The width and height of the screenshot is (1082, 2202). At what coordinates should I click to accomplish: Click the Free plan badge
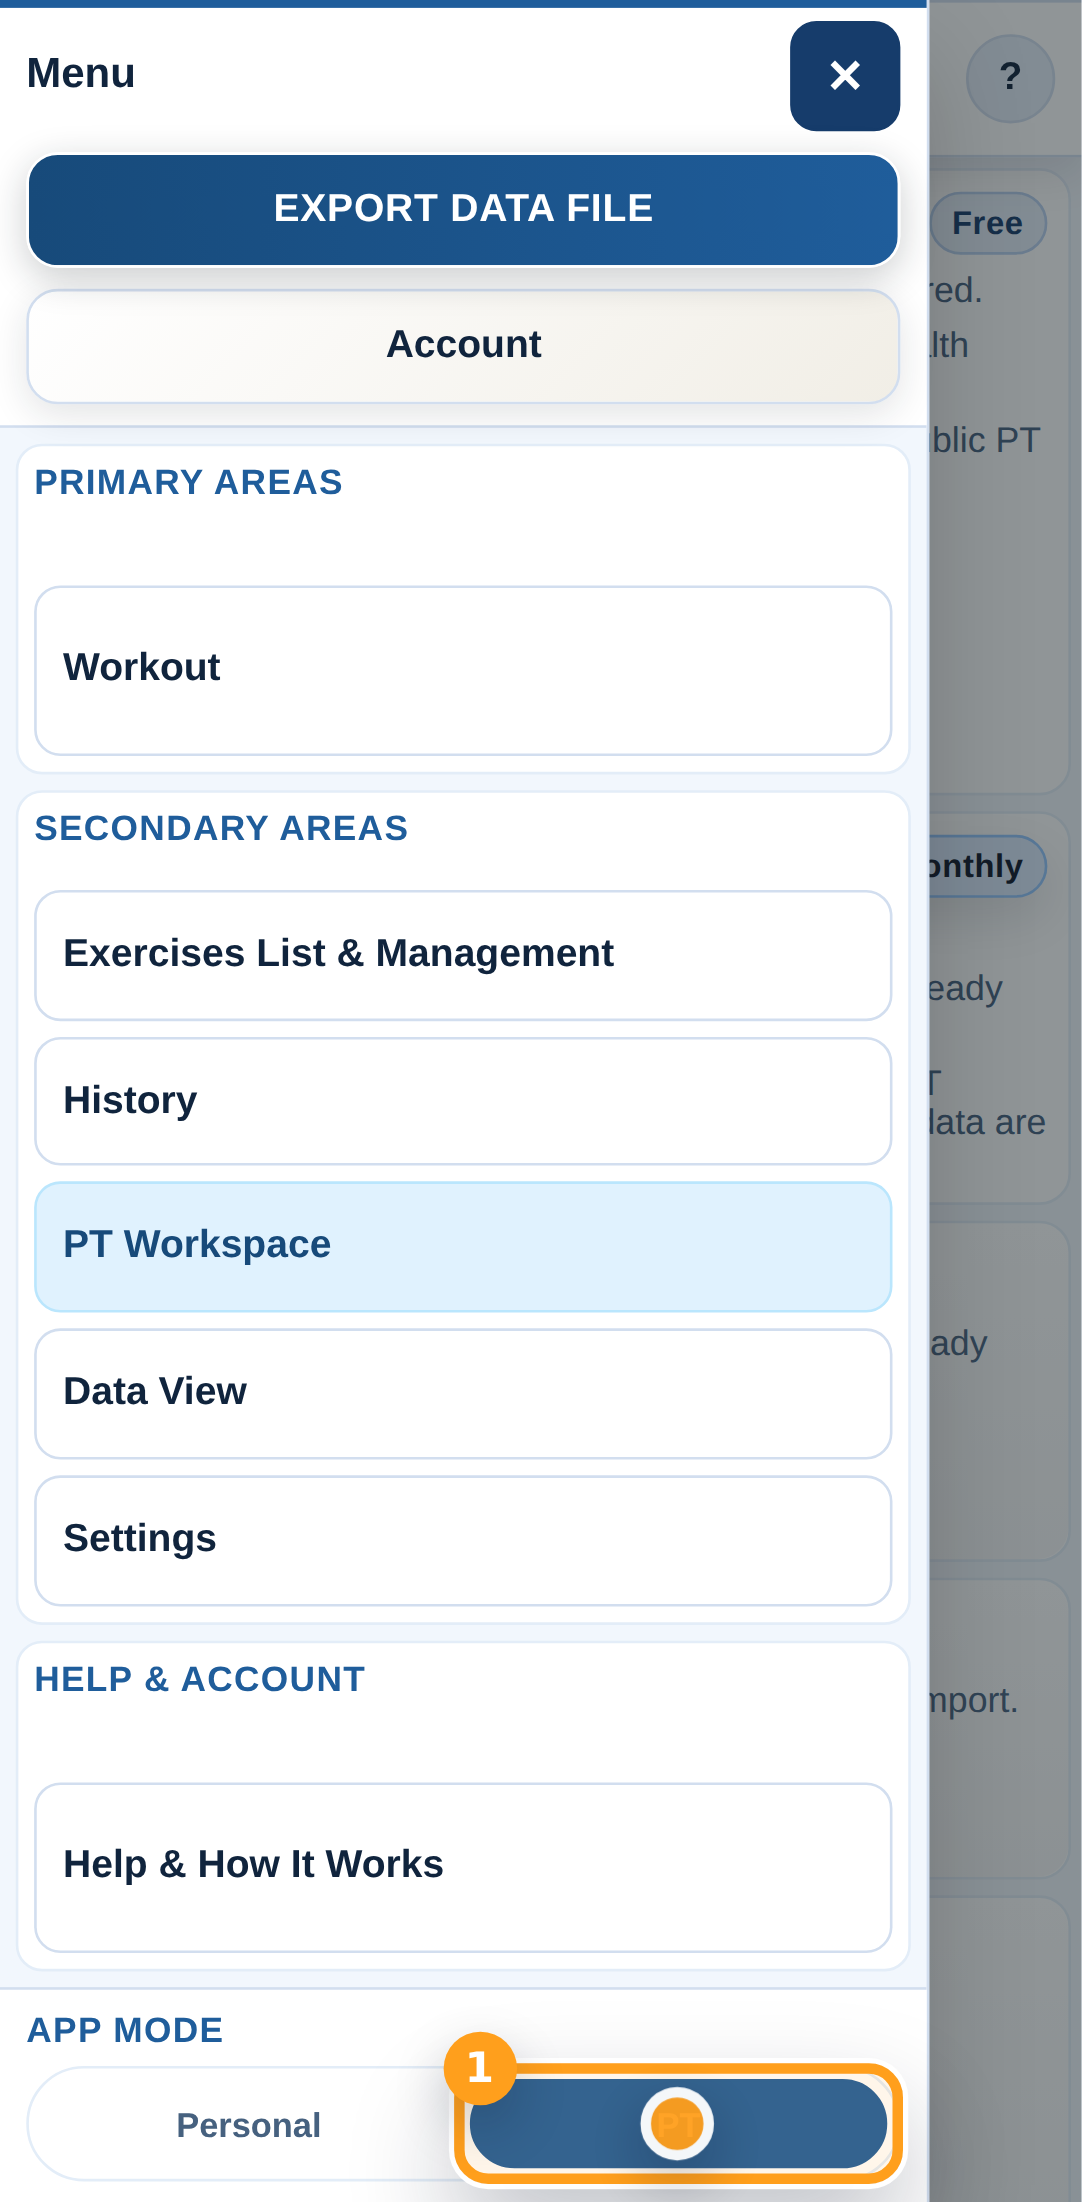click(987, 223)
